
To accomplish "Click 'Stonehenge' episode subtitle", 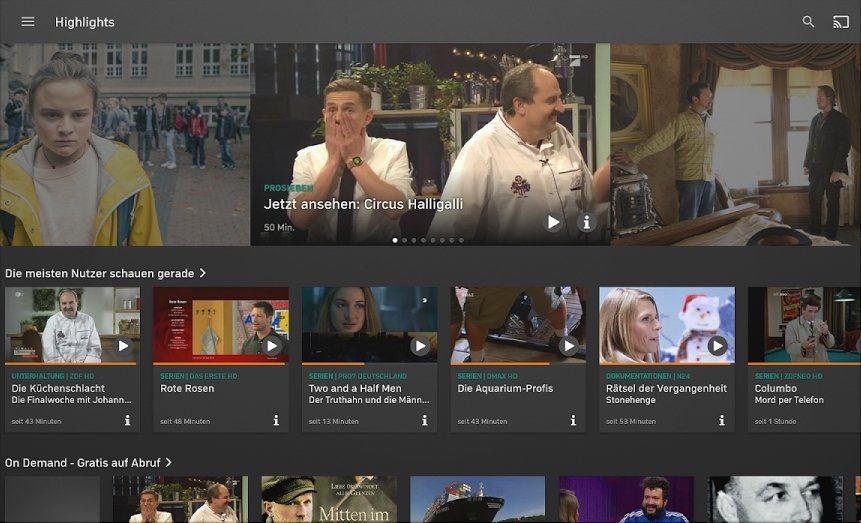I will pos(630,400).
